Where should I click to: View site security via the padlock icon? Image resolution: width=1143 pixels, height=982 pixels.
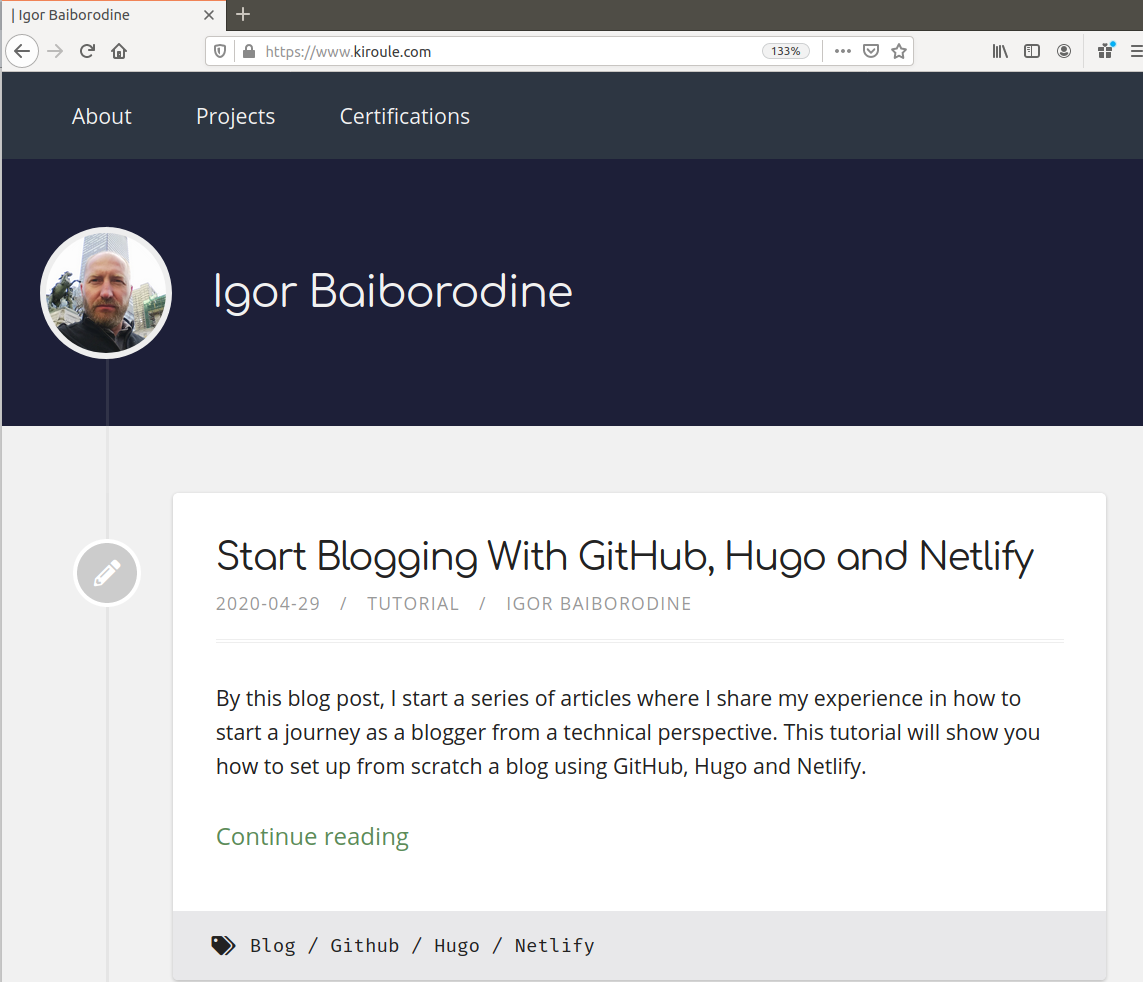pos(249,51)
